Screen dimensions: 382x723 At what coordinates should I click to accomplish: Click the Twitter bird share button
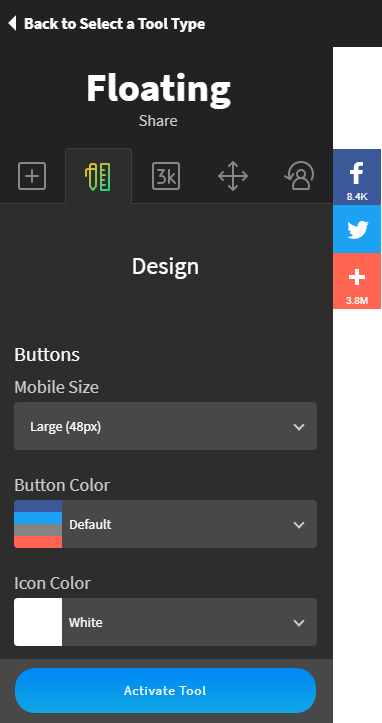357,229
